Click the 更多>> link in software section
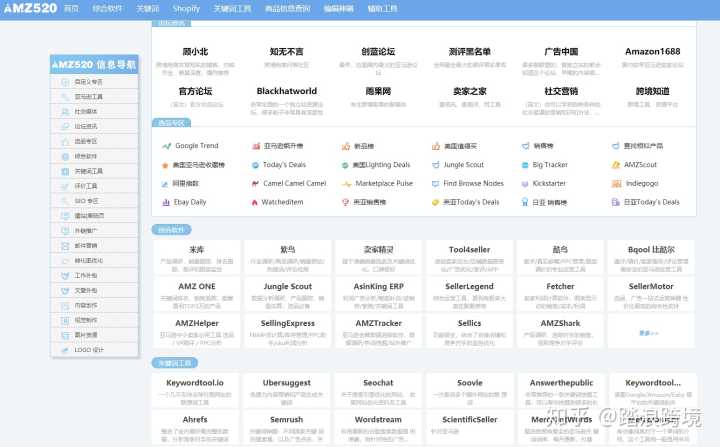 [x=649, y=333]
